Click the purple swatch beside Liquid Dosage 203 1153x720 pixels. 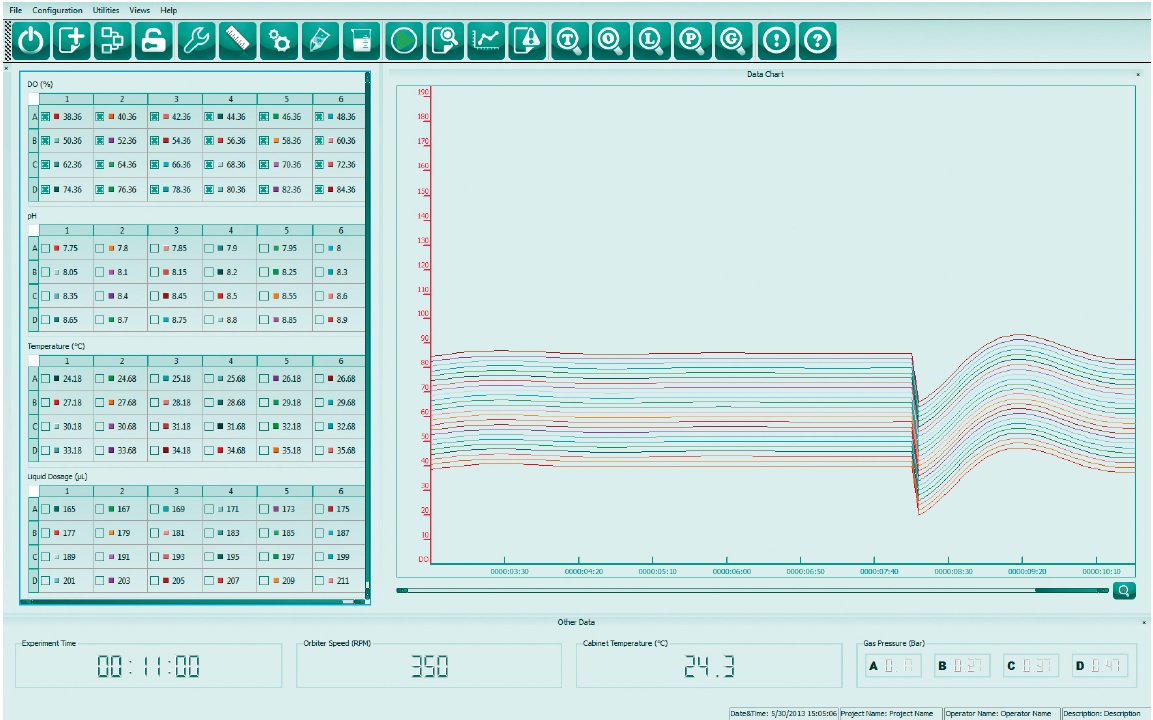pos(111,581)
